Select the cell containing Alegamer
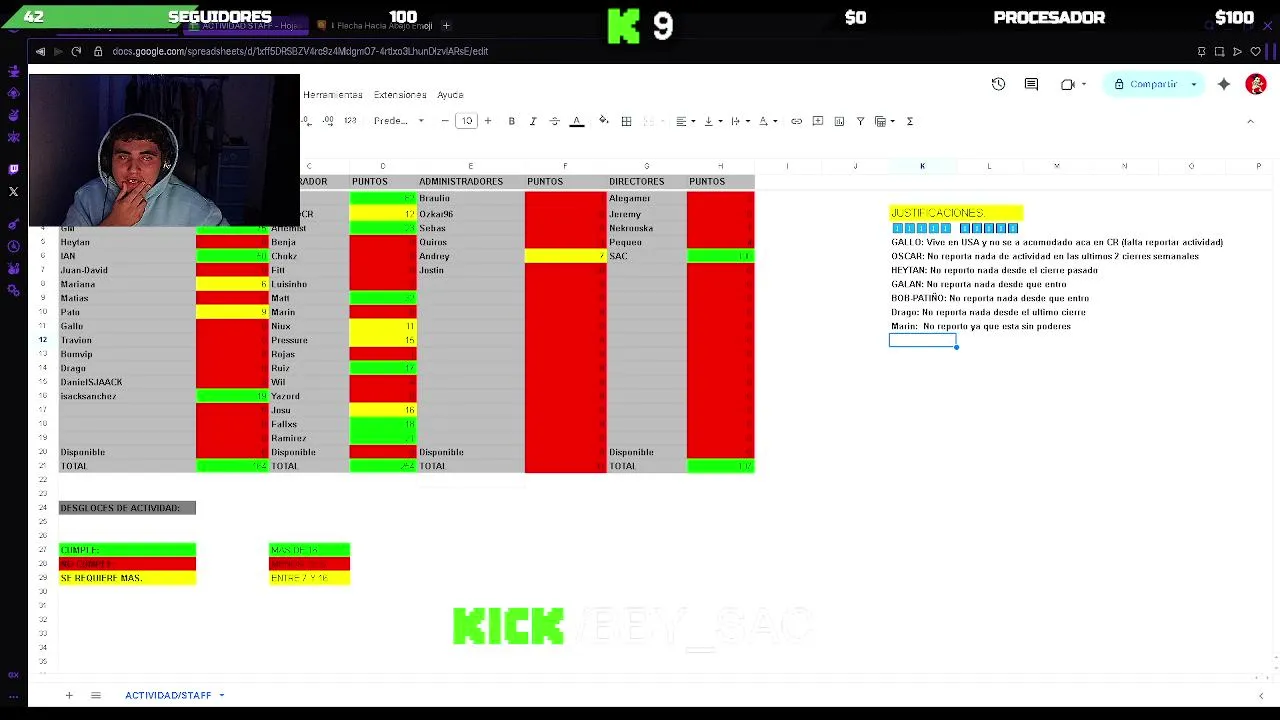This screenshot has width=1280, height=720. tap(646, 198)
